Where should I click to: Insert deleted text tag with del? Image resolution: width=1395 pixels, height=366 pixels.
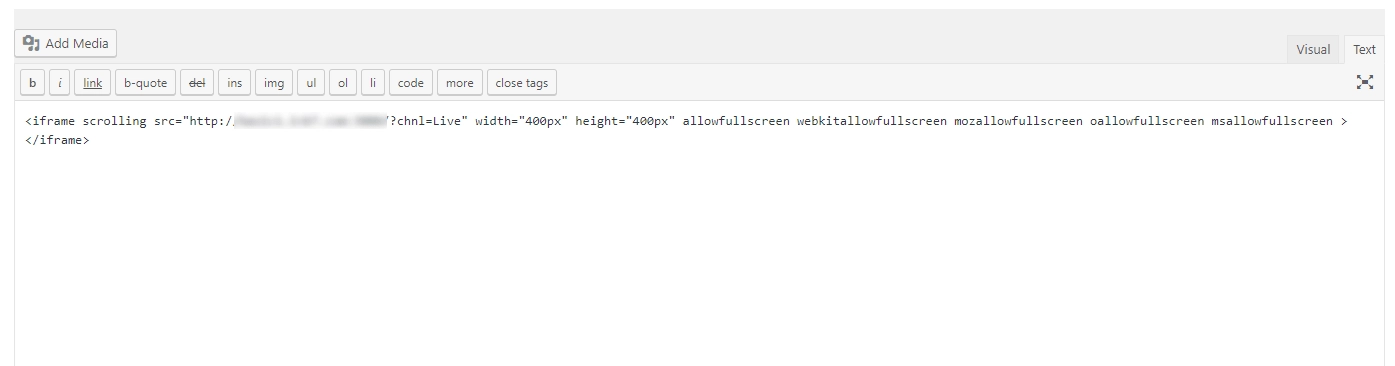tap(197, 83)
